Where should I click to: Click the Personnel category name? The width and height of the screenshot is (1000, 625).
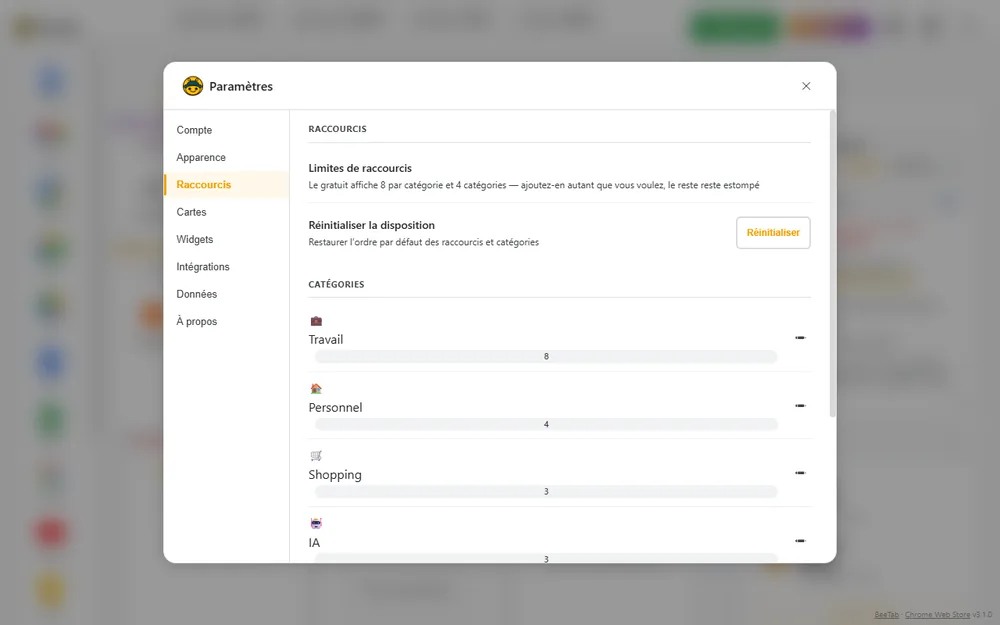tap(335, 408)
